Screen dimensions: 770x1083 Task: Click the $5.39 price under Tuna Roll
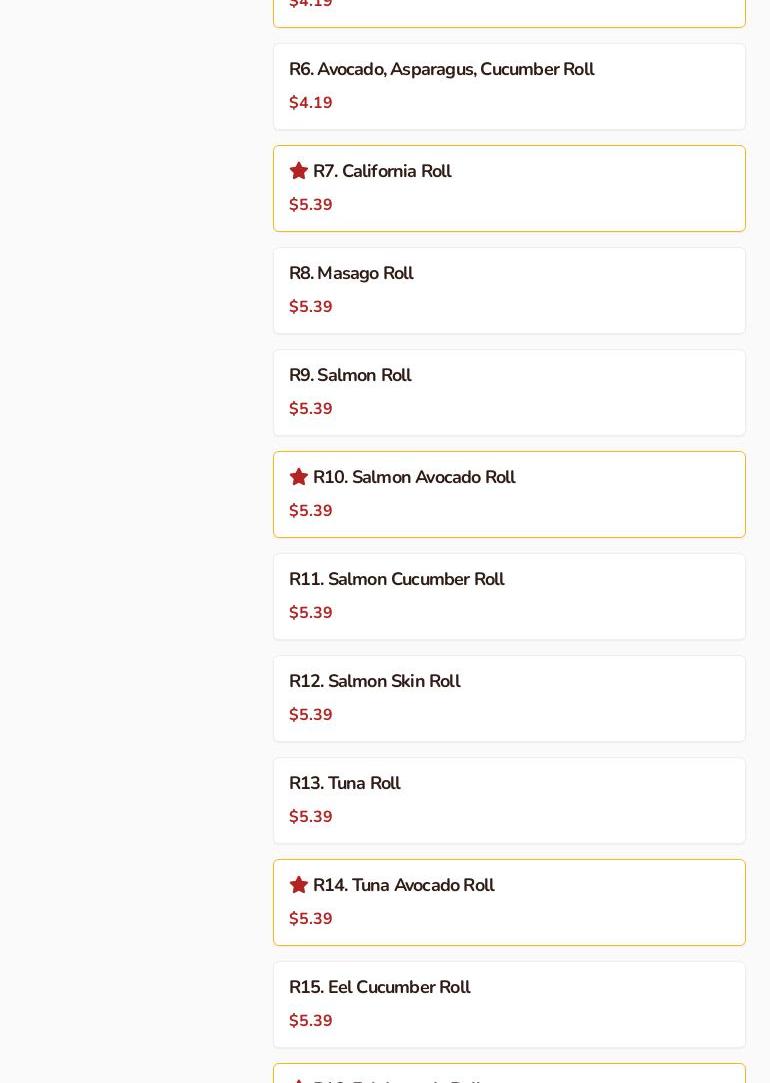[x=311, y=817]
